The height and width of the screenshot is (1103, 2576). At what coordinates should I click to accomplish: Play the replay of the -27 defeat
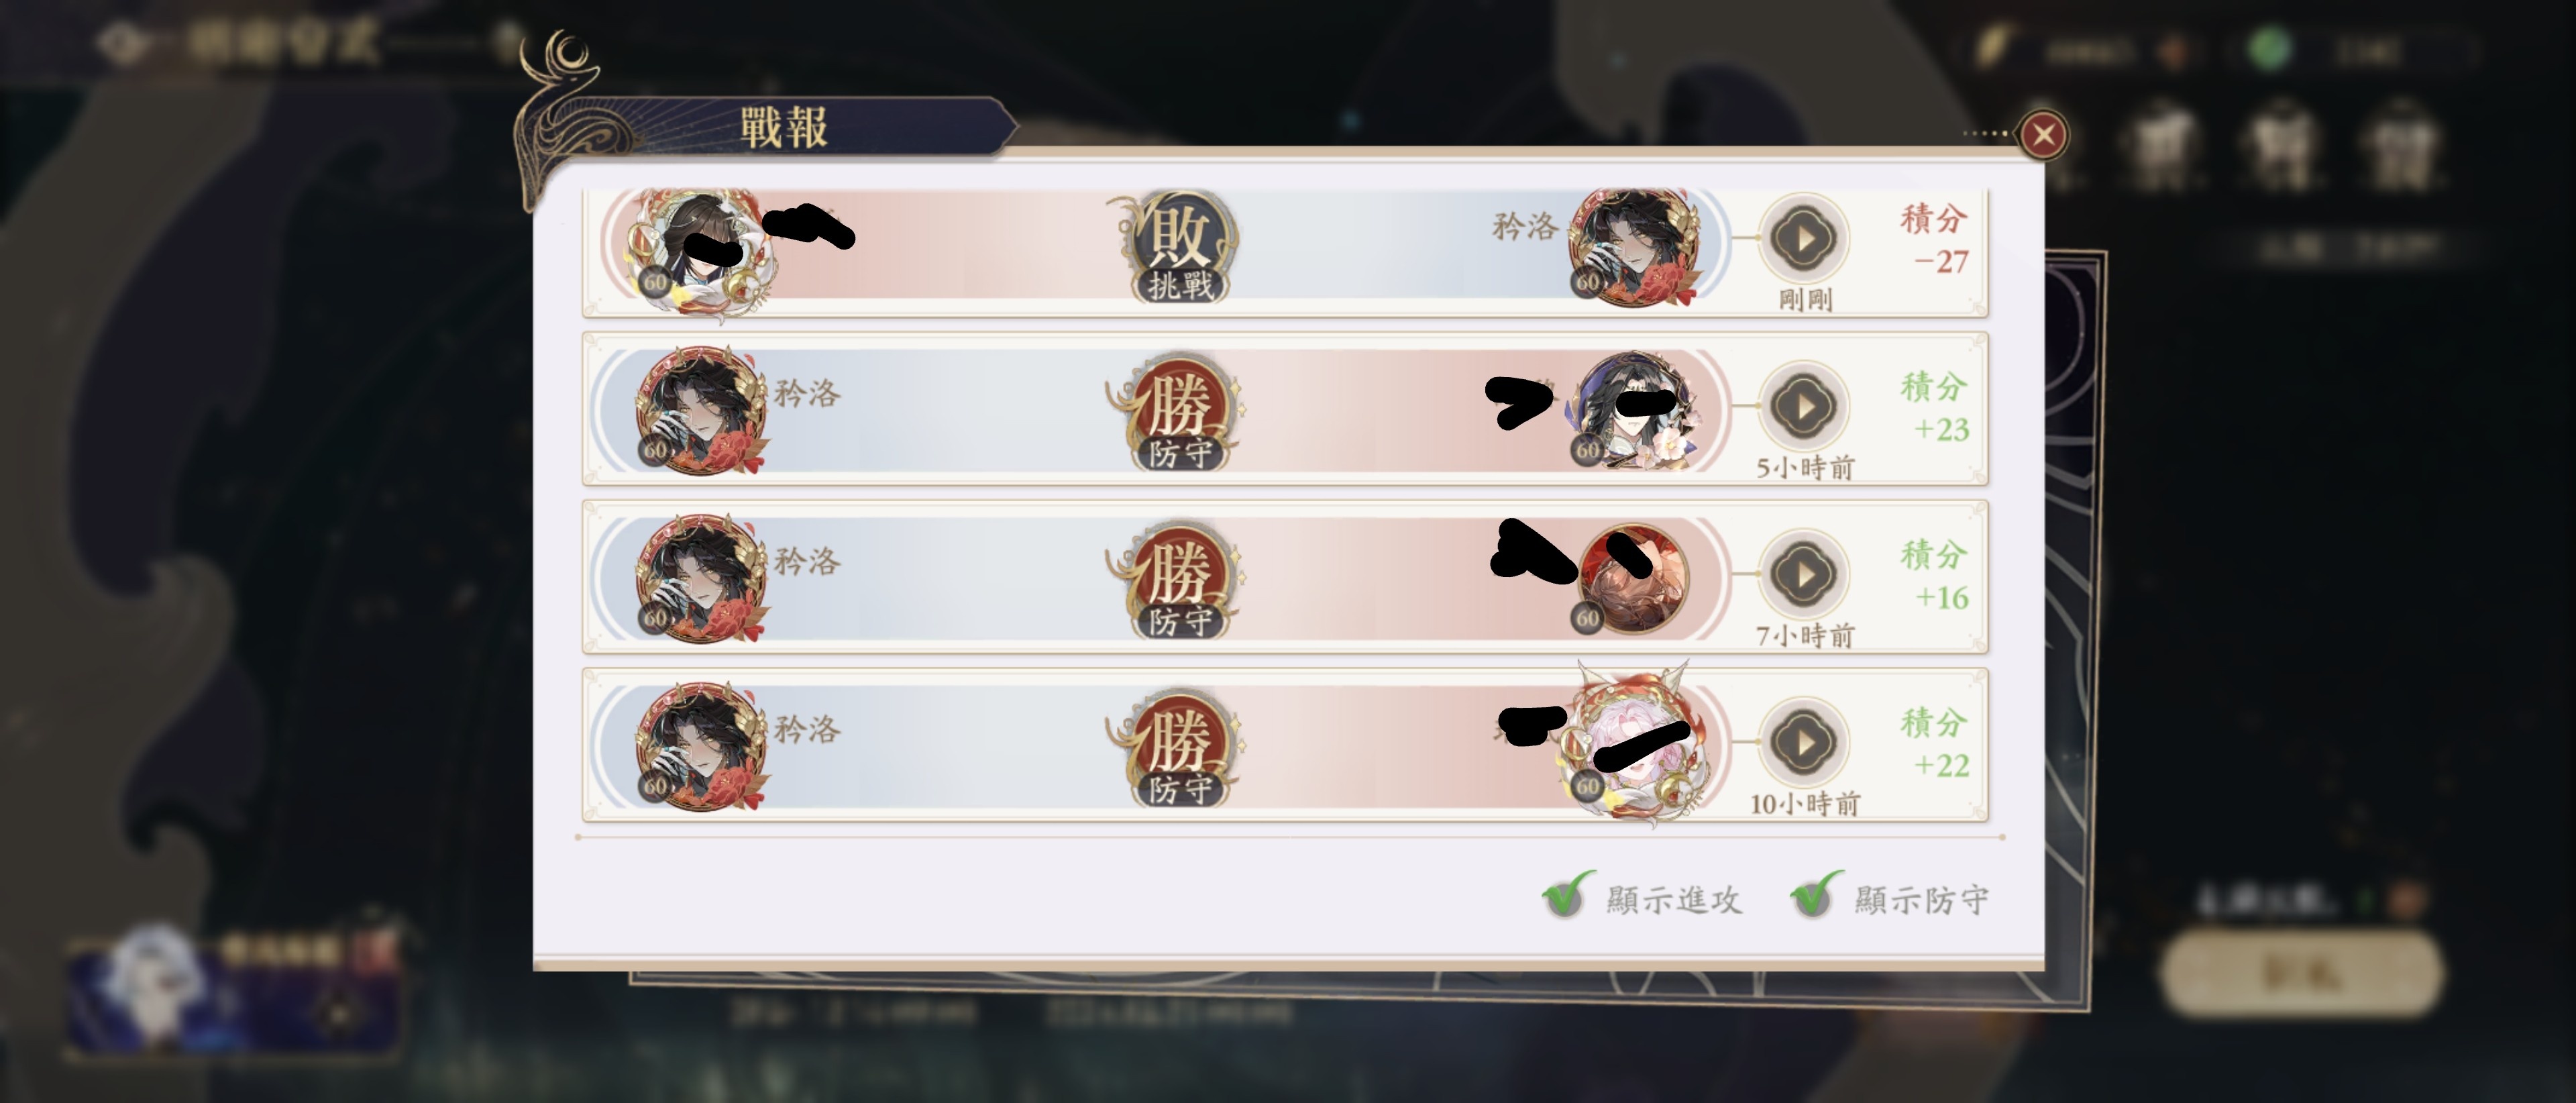[1804, 238]
